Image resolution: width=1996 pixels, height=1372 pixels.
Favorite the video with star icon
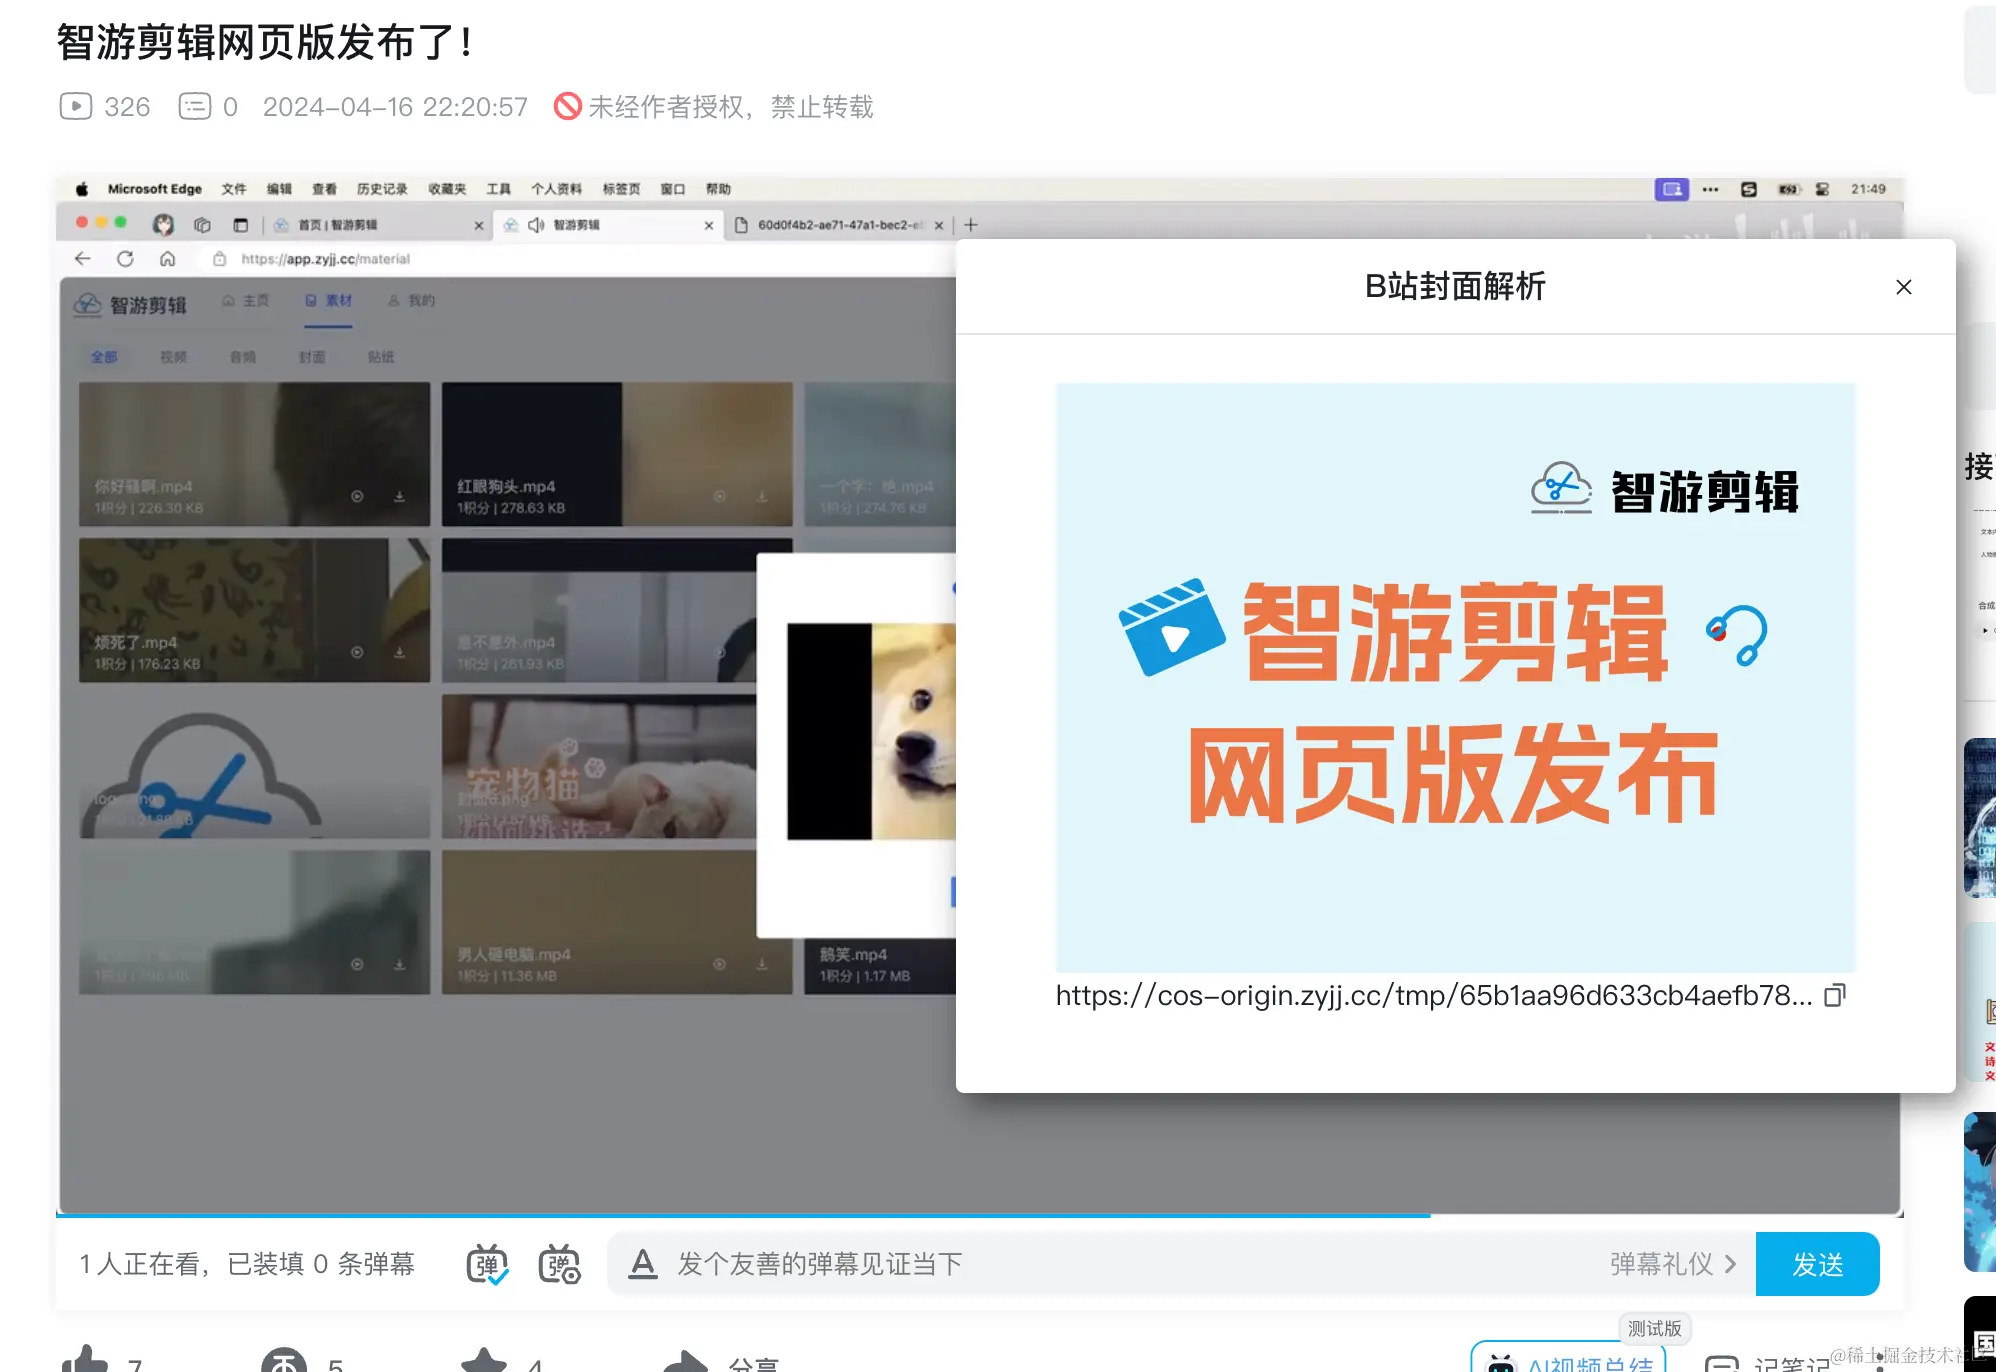point(484,1360)
